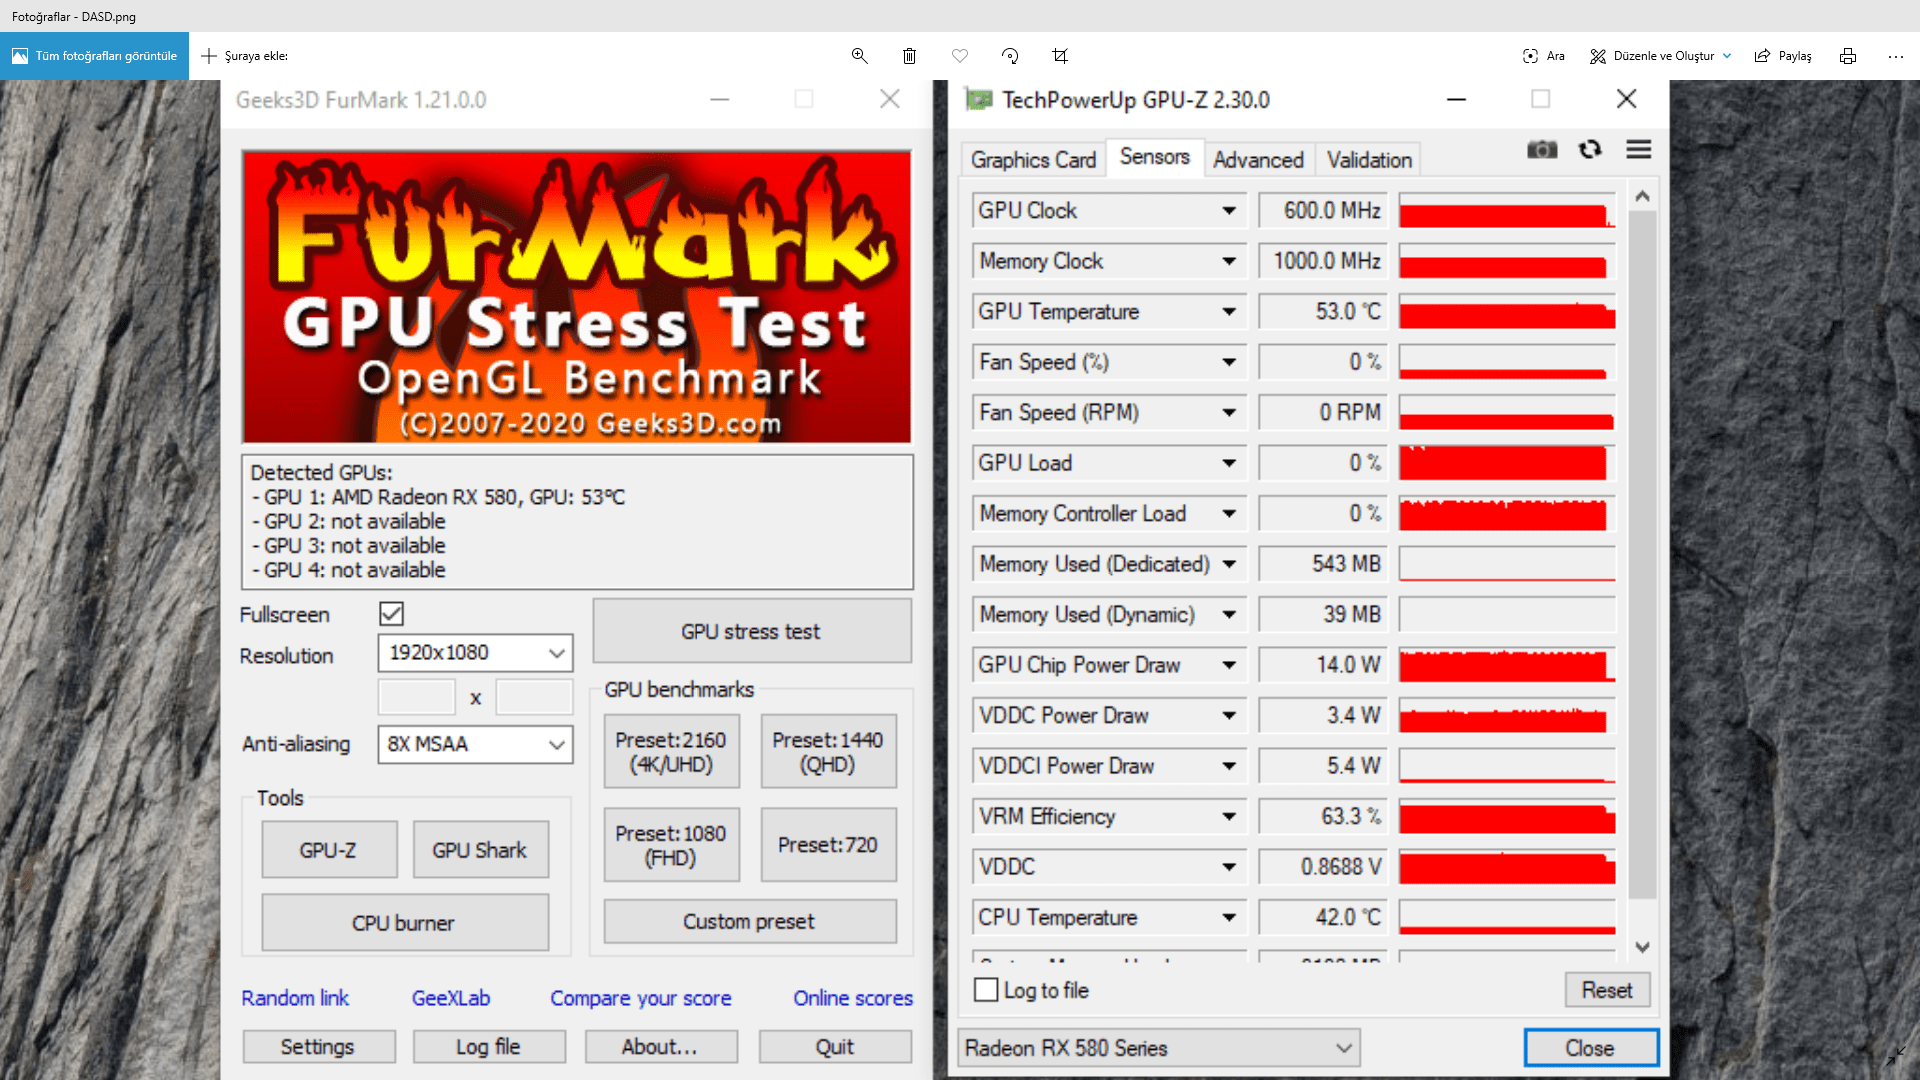Open GPU-Z hamburger menu icon
The image size is (1920, 1080).
pos(1638,150)
